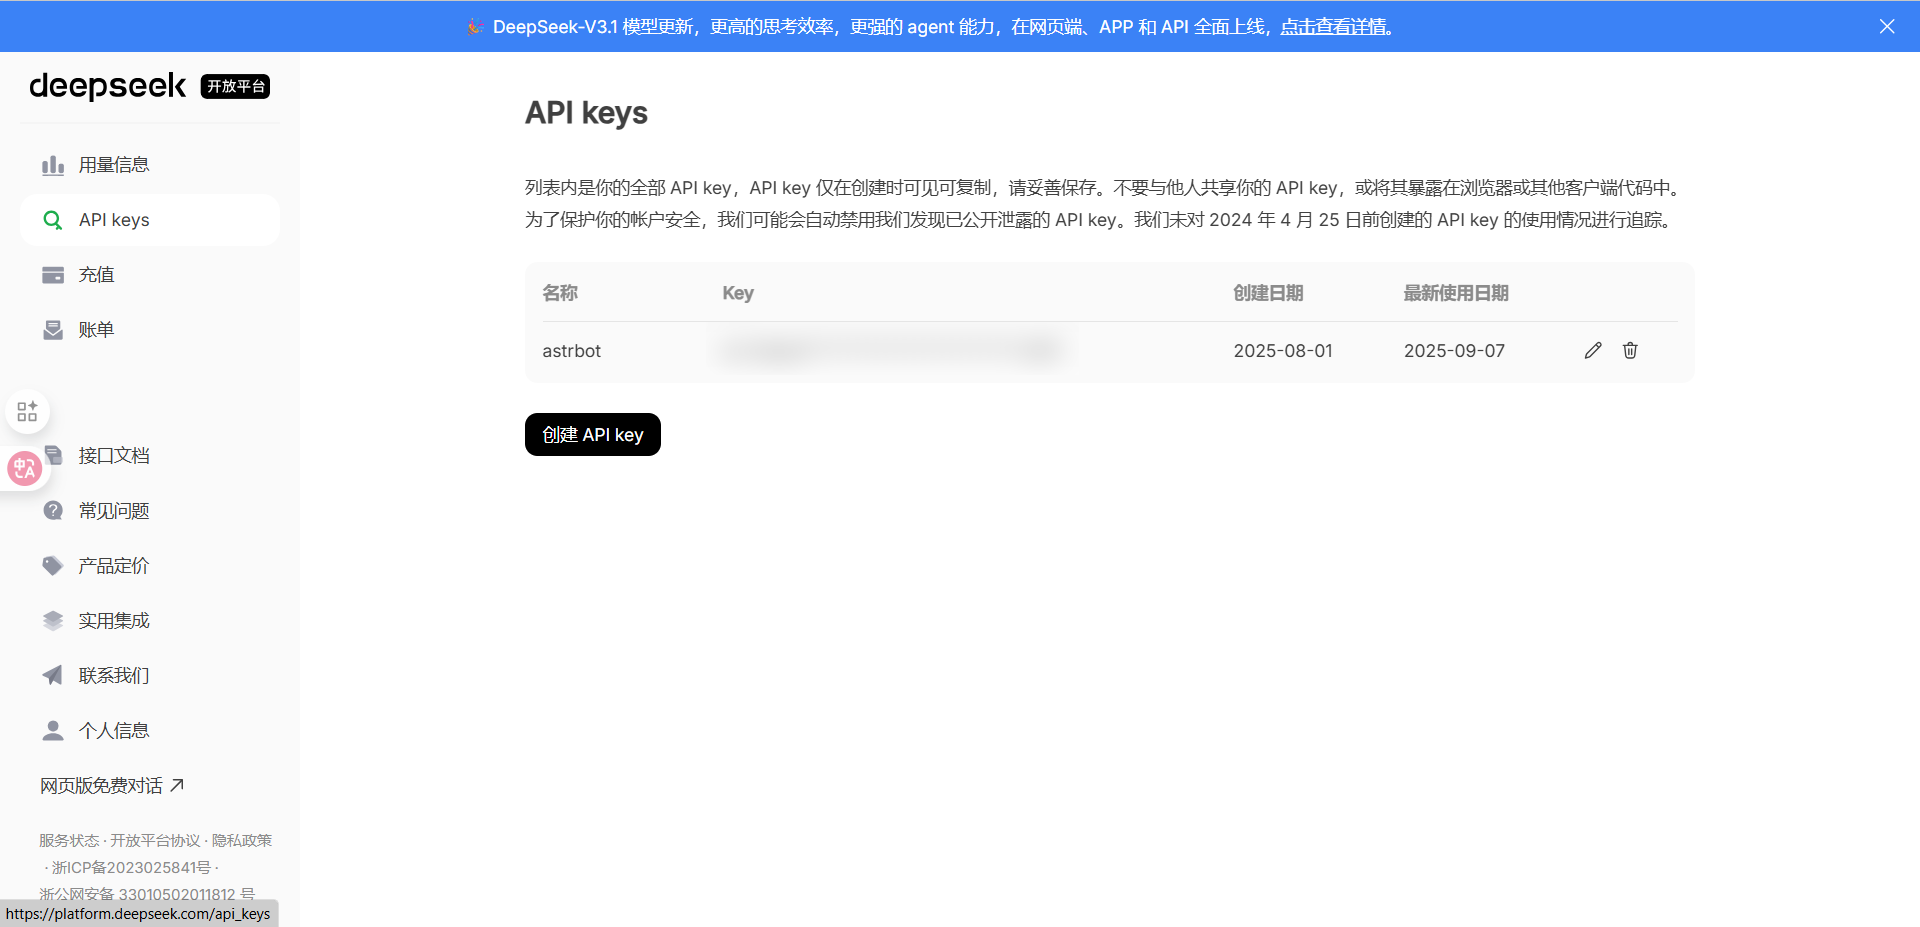Open the floating grid apps icon
Screen dimensions: 1920x927
[27, 411]
